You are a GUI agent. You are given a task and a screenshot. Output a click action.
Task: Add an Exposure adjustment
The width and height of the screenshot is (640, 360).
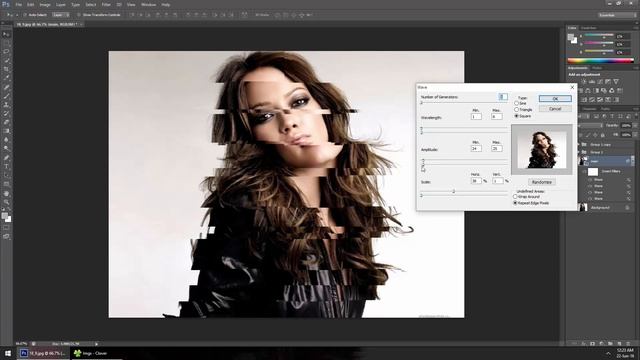pos(608,82)
